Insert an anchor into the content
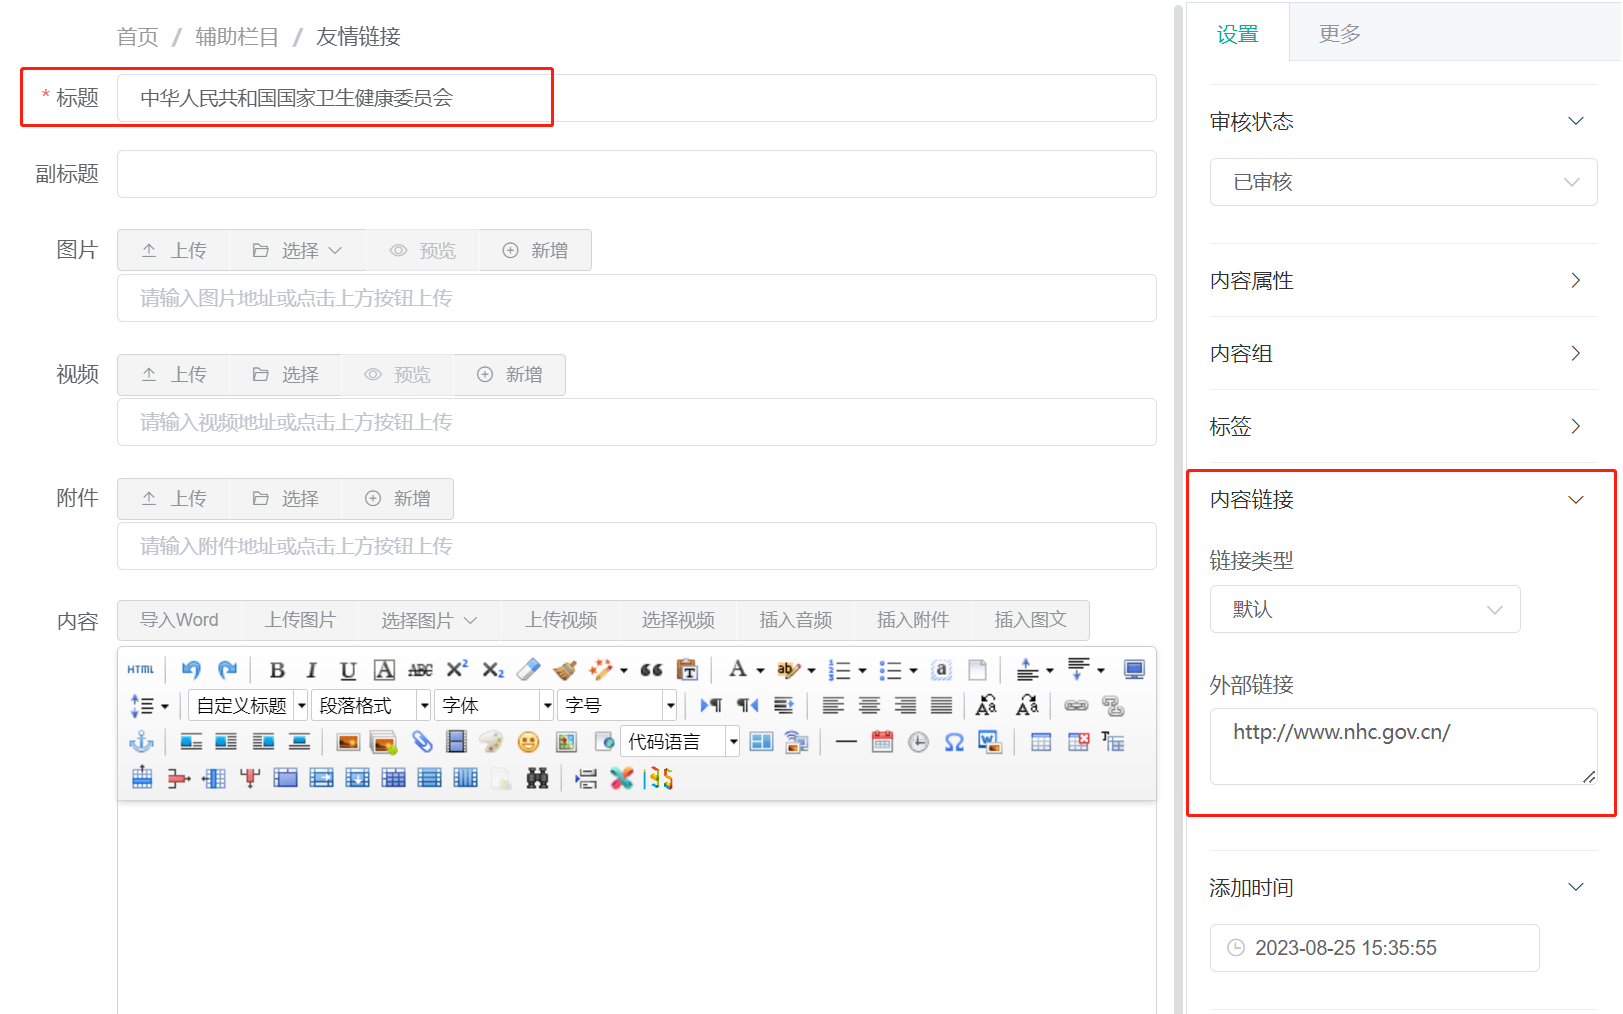The image size is (1623, 1014). [141, 741]
